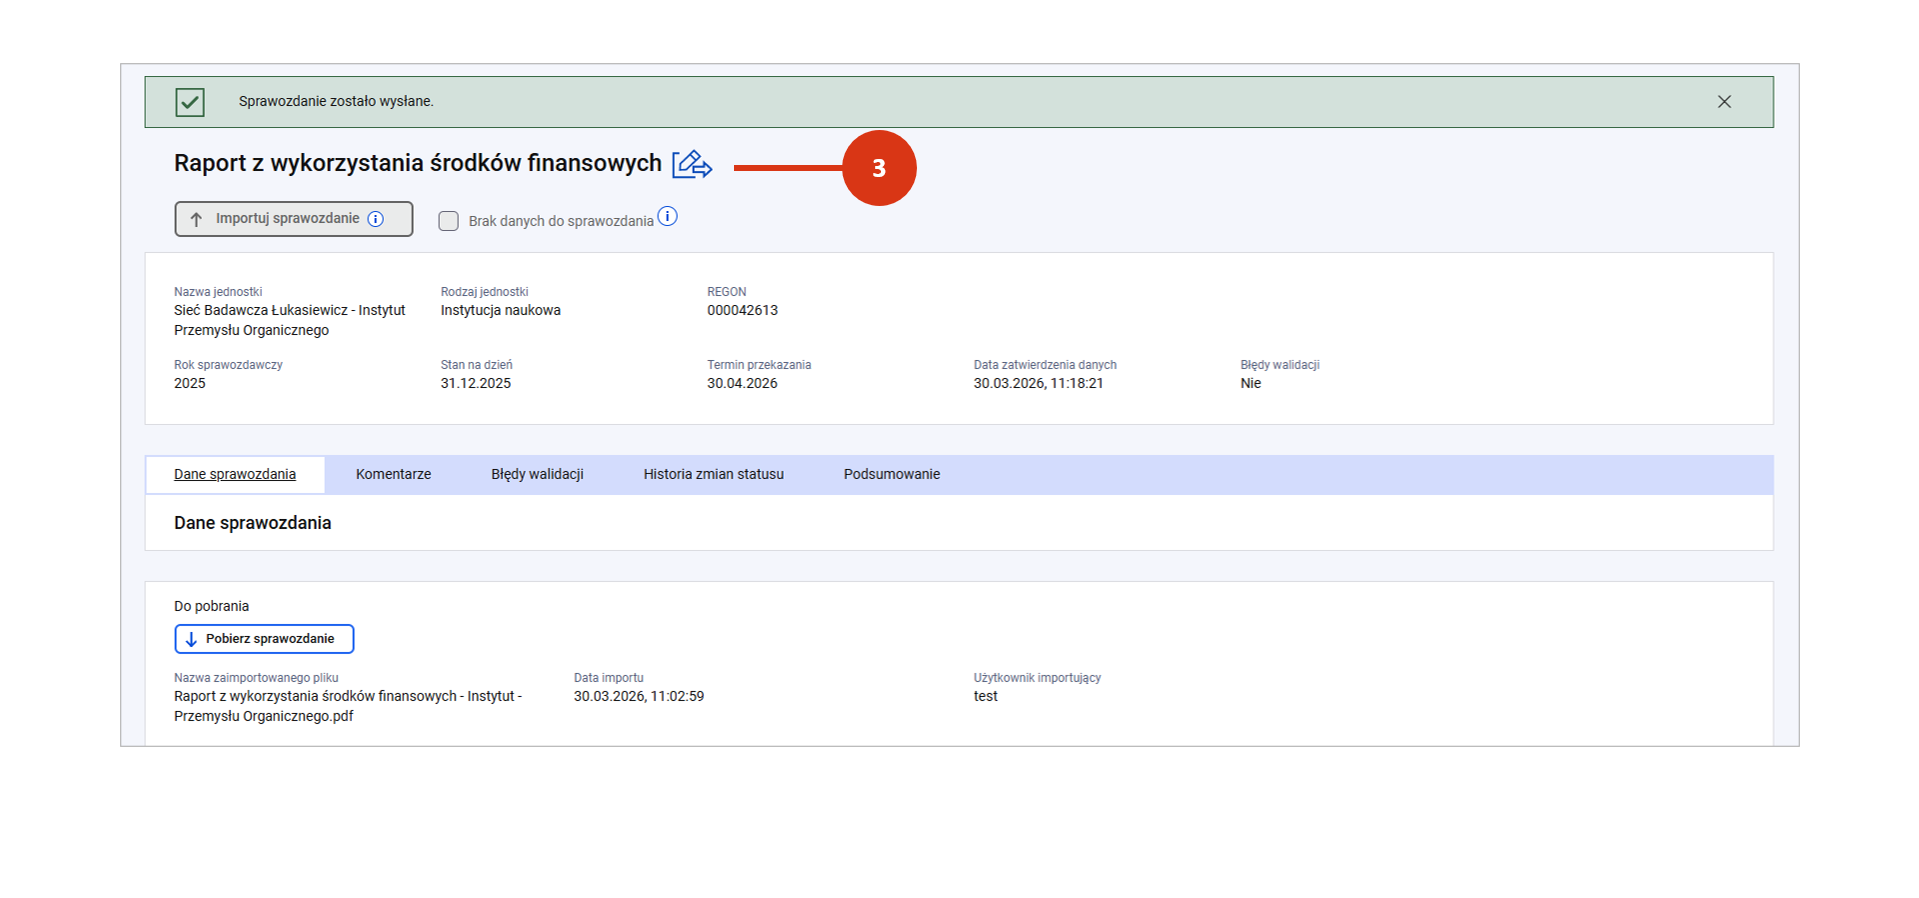Click the REGON number 000042613

tap(742, 311)
